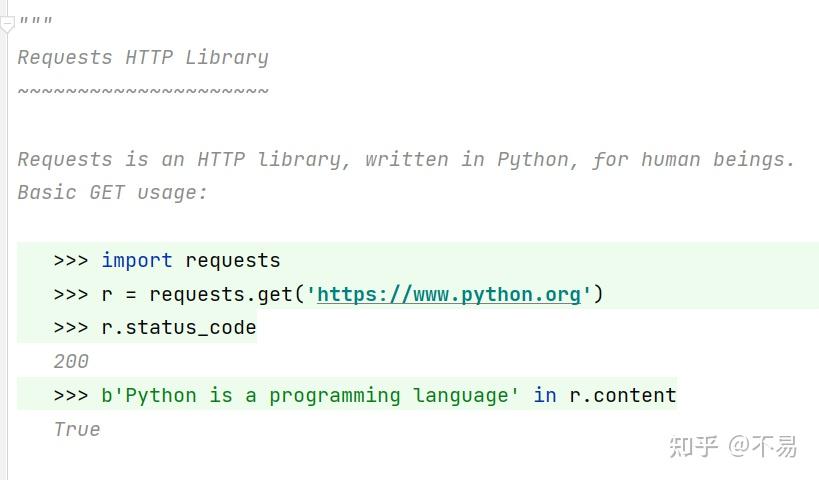The width and height of the screenshot is (819, 480).
Task: Click the True output value
Action: tap(77, 430)
